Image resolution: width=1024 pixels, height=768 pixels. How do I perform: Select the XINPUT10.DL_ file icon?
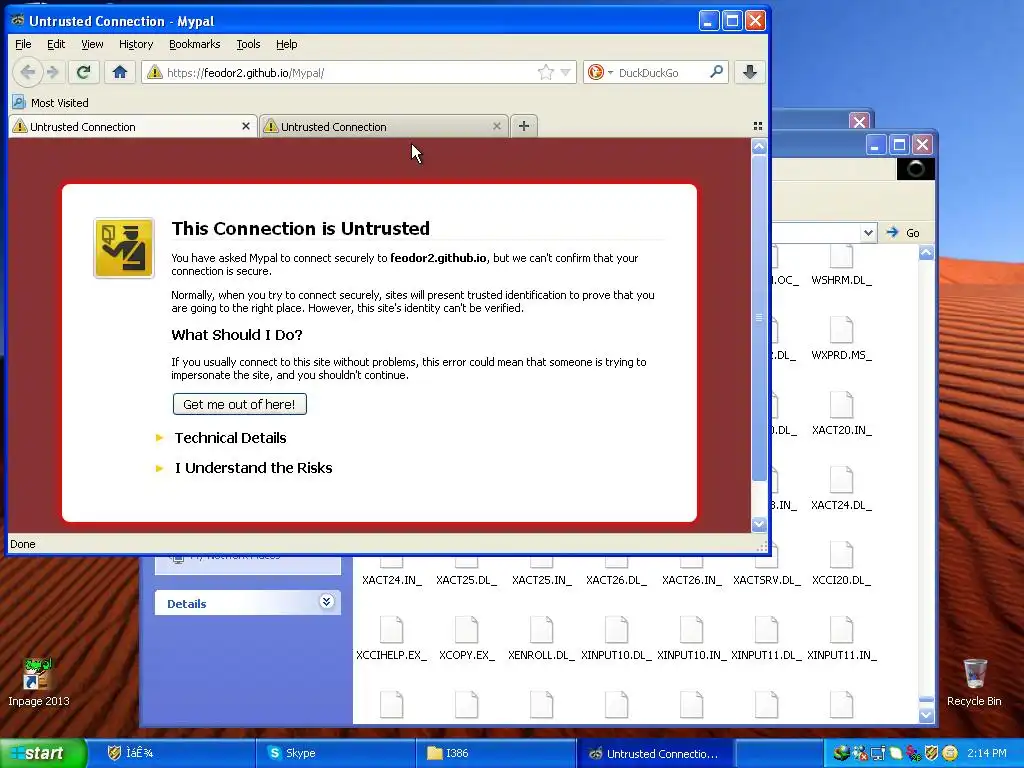616,630
